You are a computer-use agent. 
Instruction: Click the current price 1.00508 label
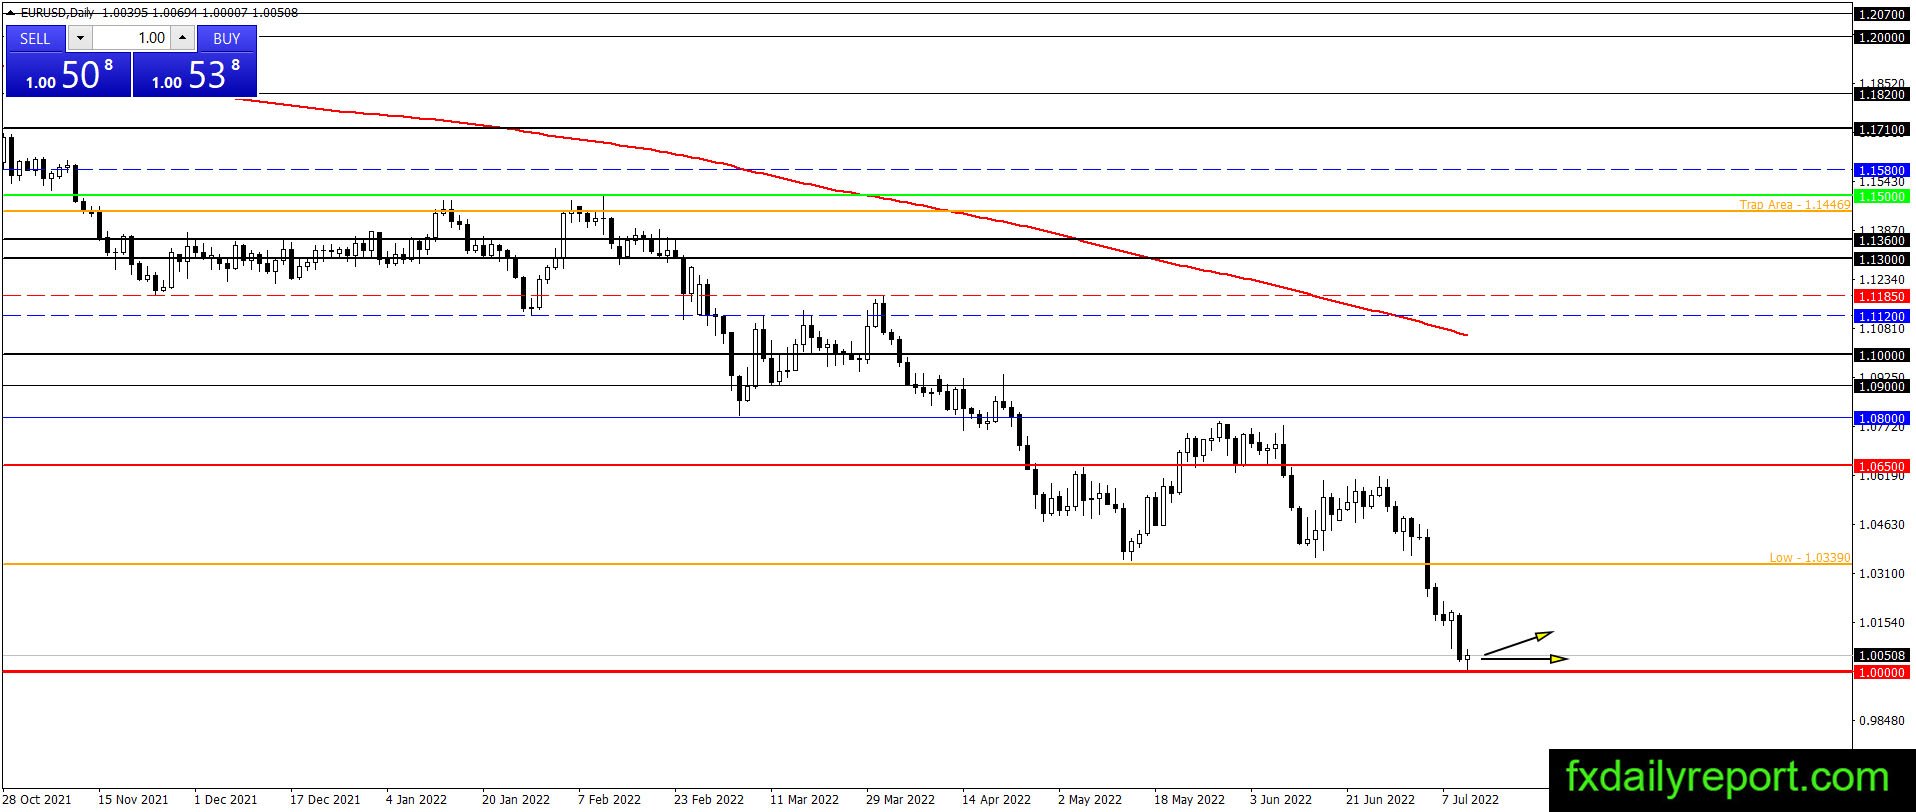(1881, 656)
